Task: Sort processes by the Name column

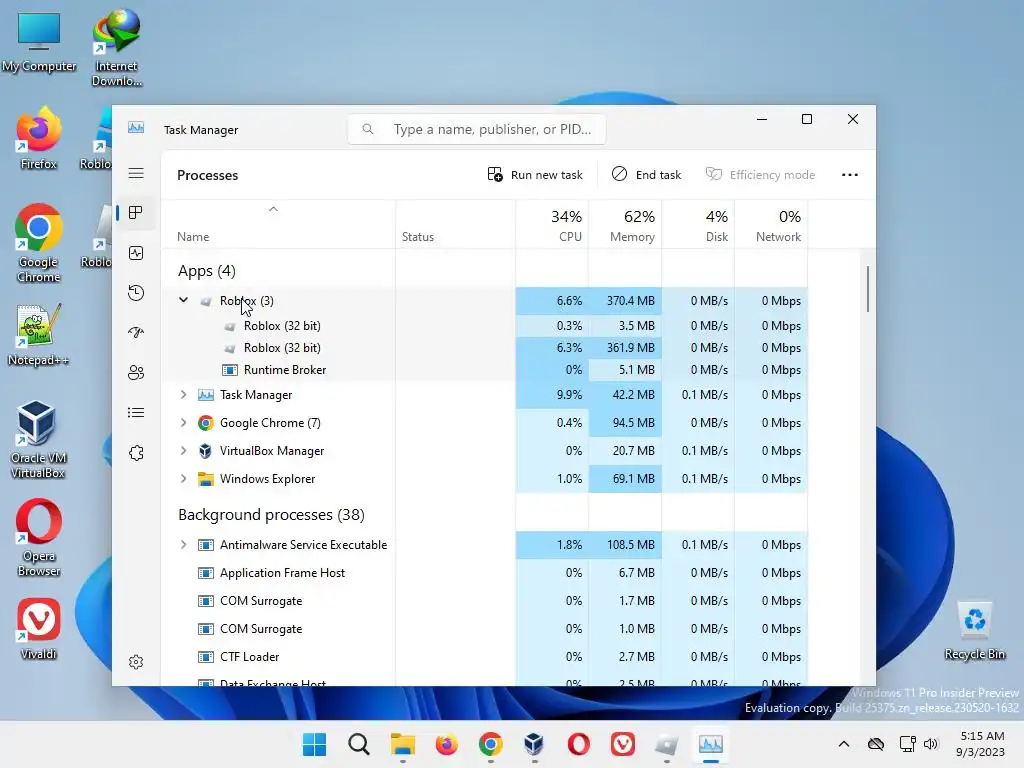Action: [278, 225]
